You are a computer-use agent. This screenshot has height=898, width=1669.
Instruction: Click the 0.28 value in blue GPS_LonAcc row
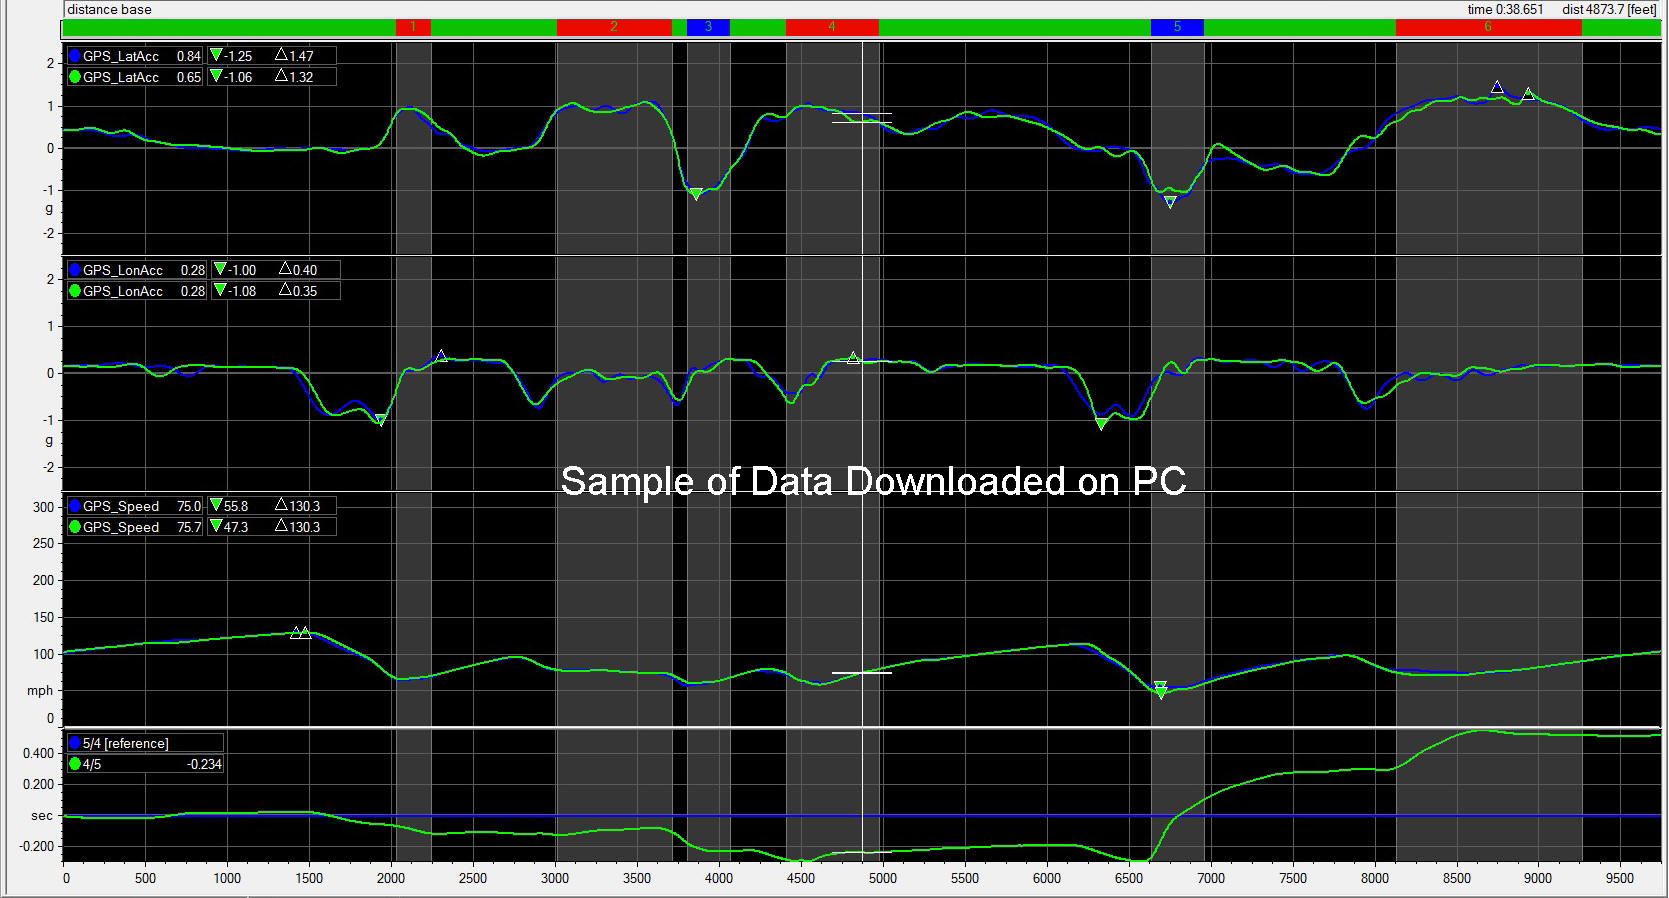192,270
